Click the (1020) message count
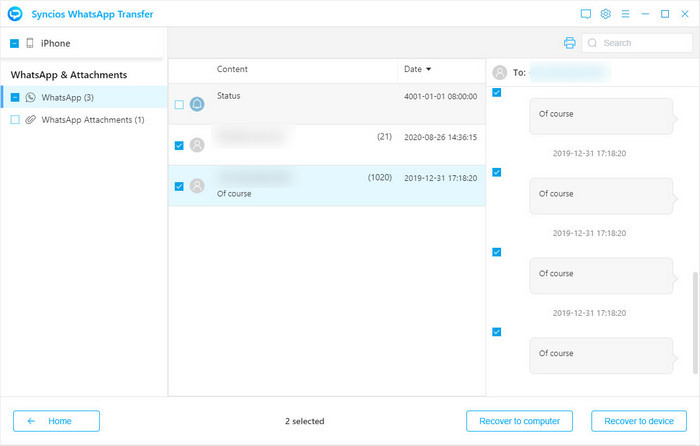 (x=380, y=177)
